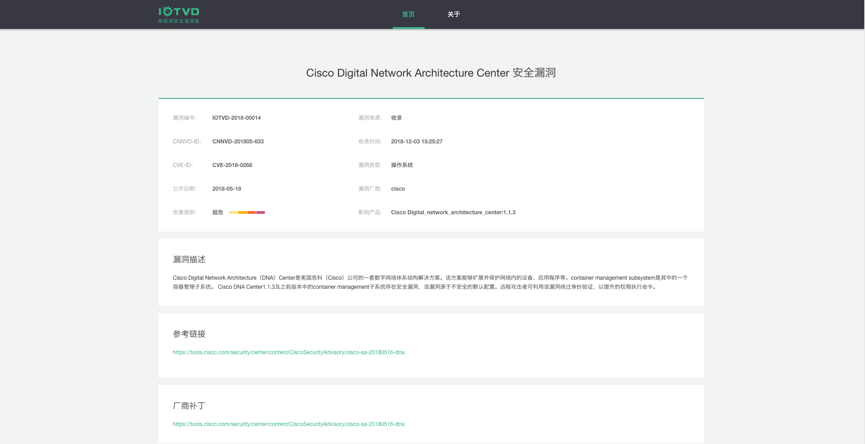Image resolution: width=865 pixels, height=444 pixels.
Task: Select the value CNNVD-201805-633
Action: point(238,142)
